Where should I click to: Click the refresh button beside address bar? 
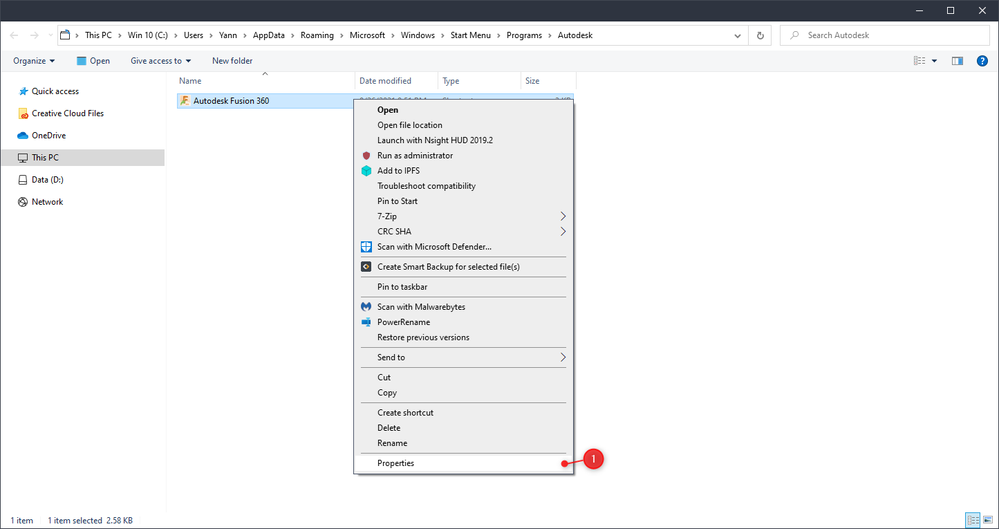click(760, 36)
